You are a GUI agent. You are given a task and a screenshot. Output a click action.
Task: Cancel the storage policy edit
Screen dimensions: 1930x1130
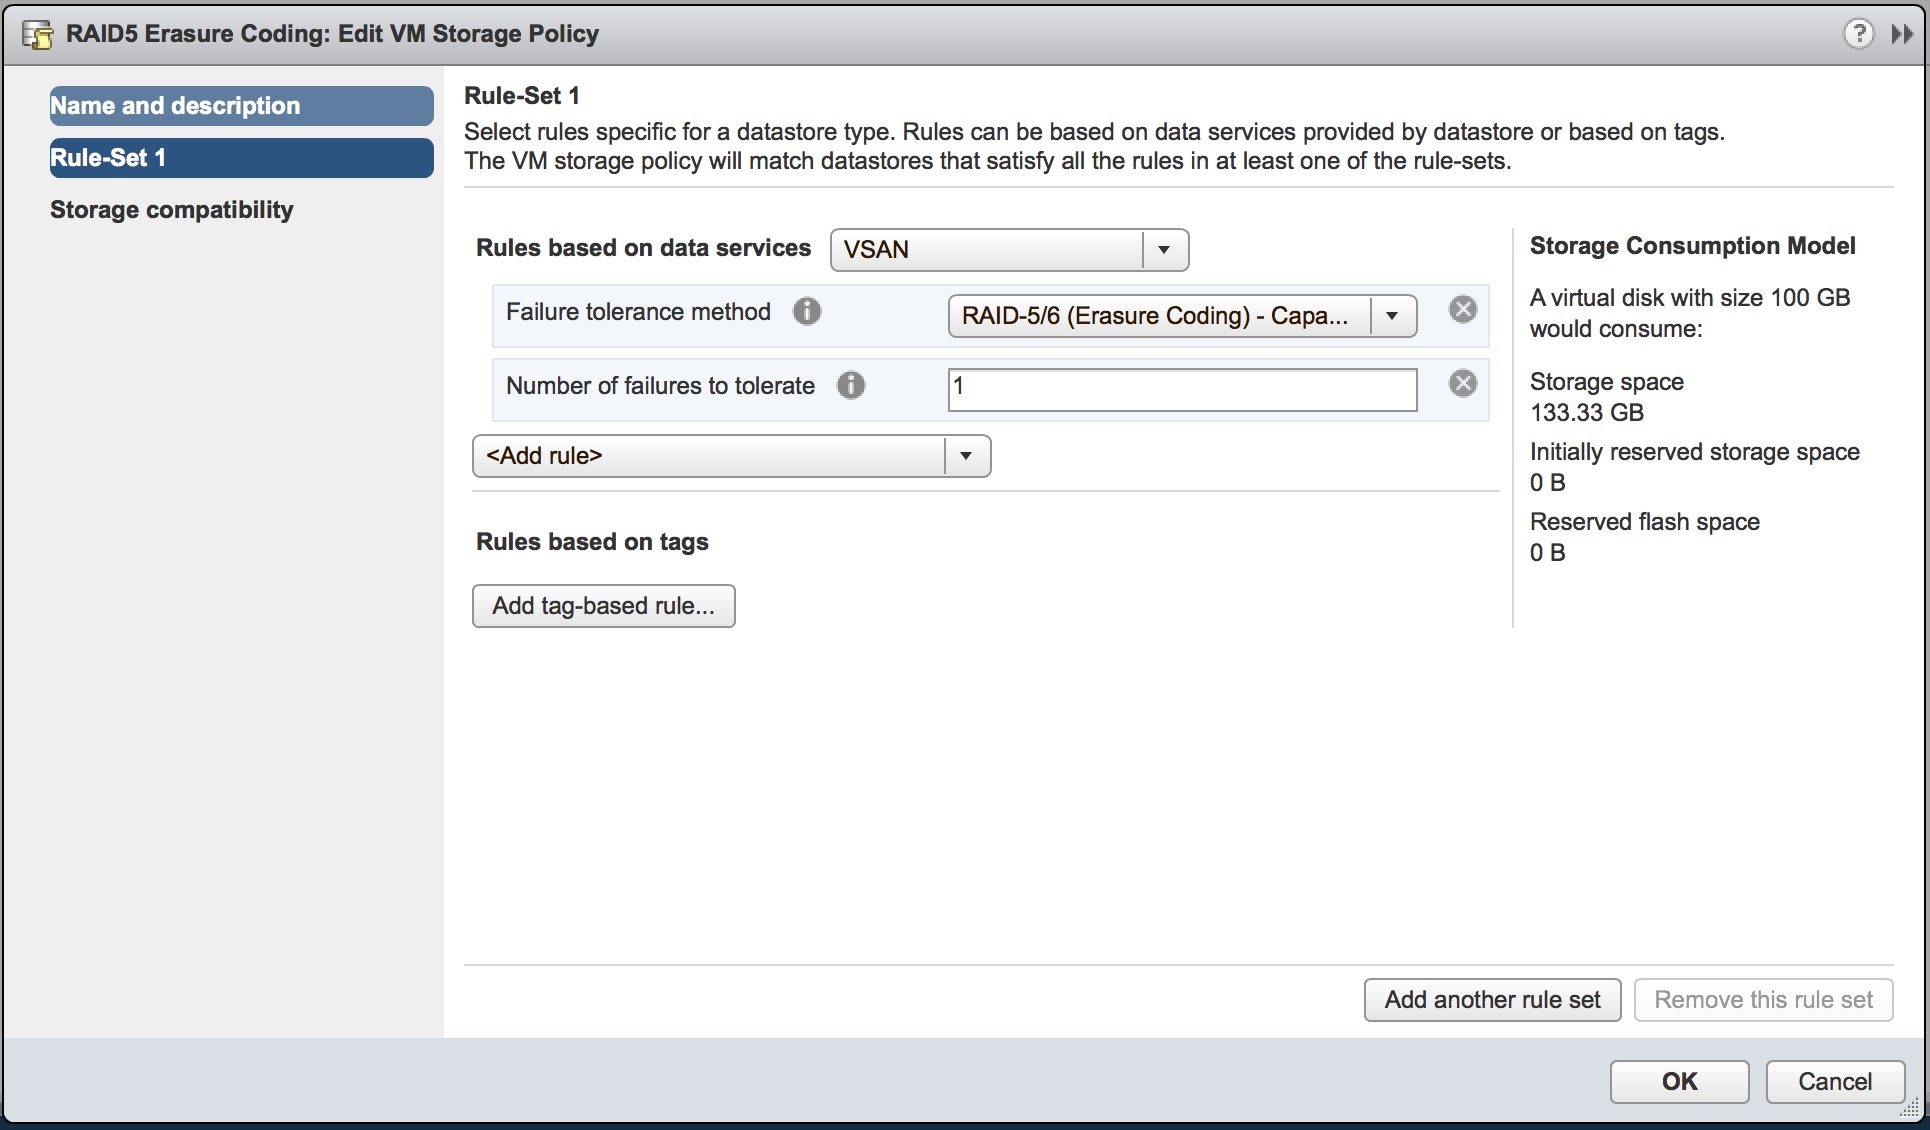click(x=1834, y=1082)
